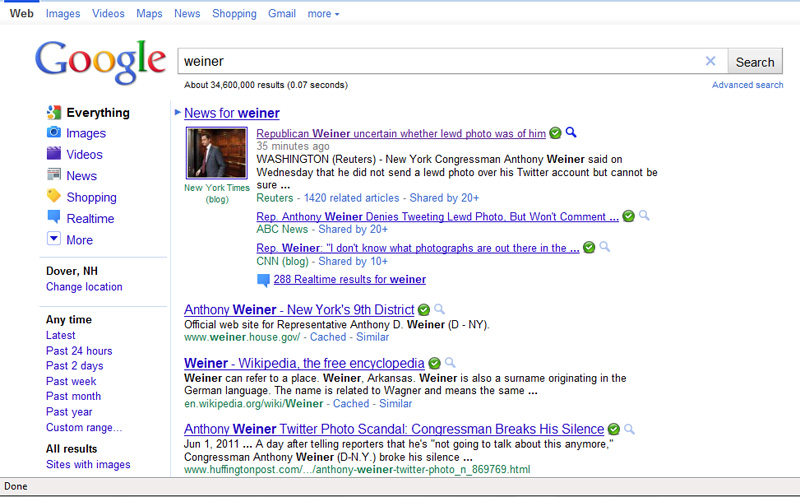
Task: Click the purple film icon beside Videos
Action: [x=54, y=153]
